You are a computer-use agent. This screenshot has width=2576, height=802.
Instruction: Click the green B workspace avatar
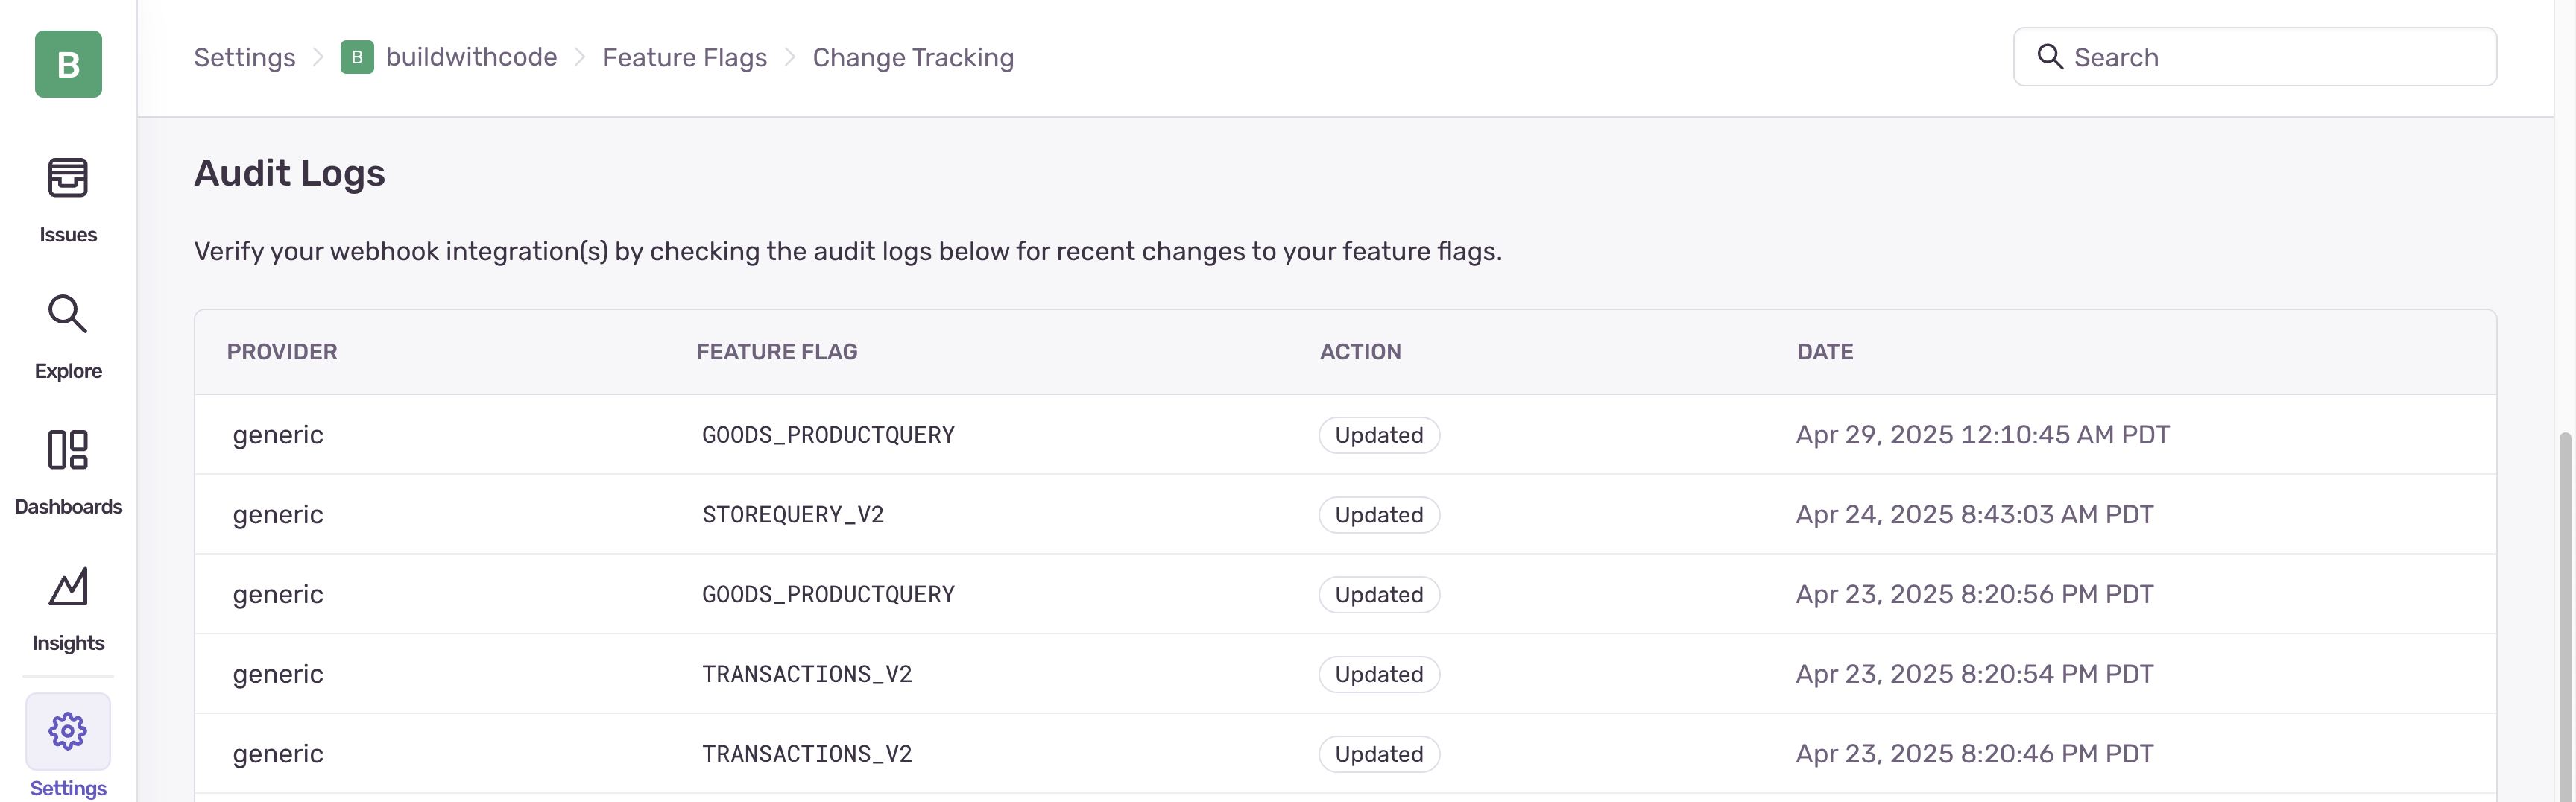click(67, 63)
